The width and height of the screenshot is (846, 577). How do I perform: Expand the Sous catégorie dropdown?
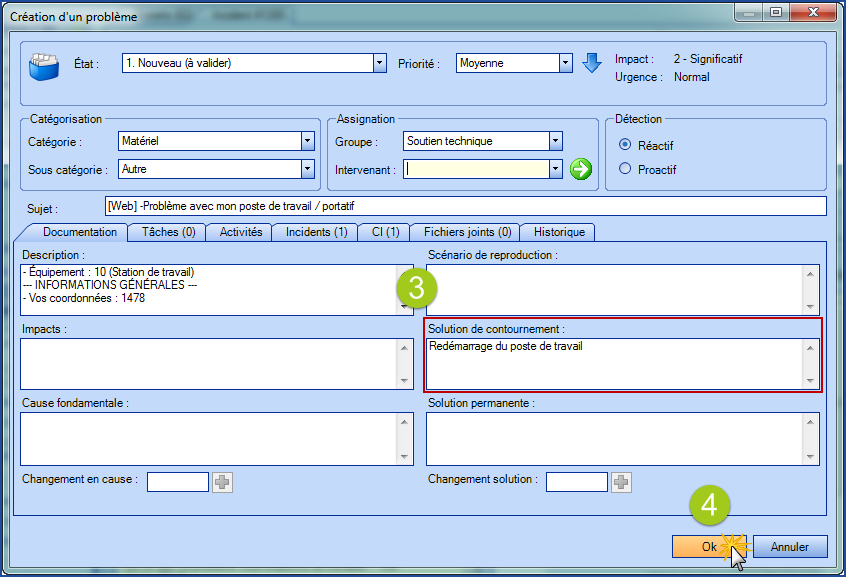(x=307, y=169)
